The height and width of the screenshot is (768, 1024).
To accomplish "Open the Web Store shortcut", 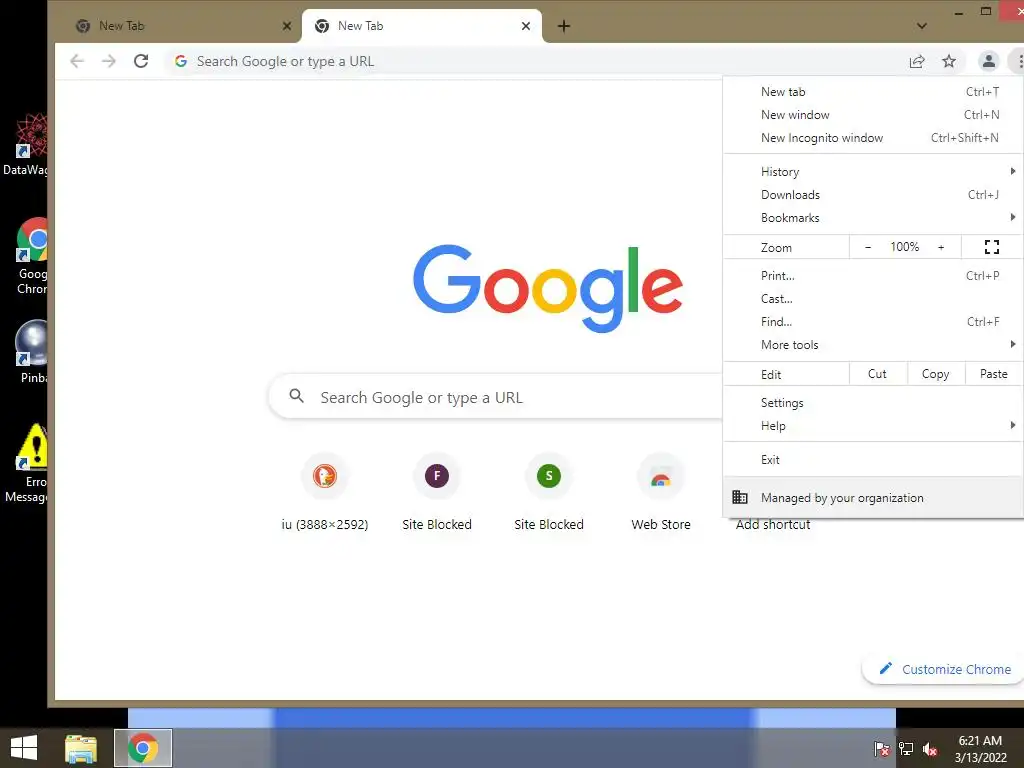I will (661, 491).
